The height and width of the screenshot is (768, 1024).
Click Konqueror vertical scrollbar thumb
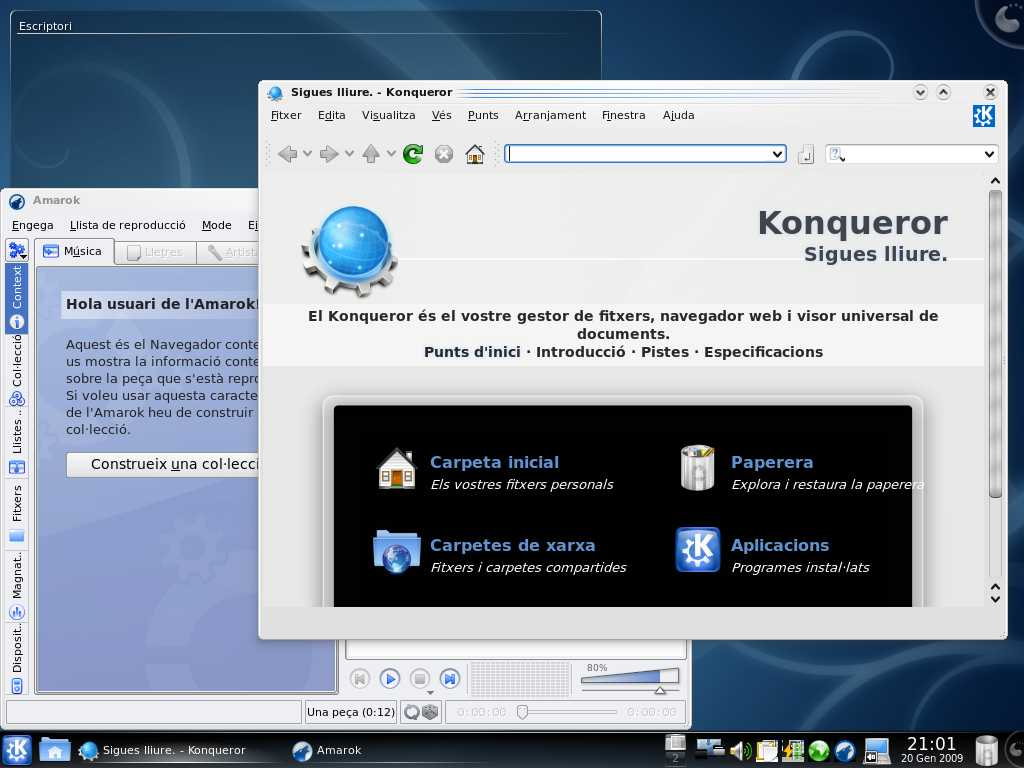(995, 344)
